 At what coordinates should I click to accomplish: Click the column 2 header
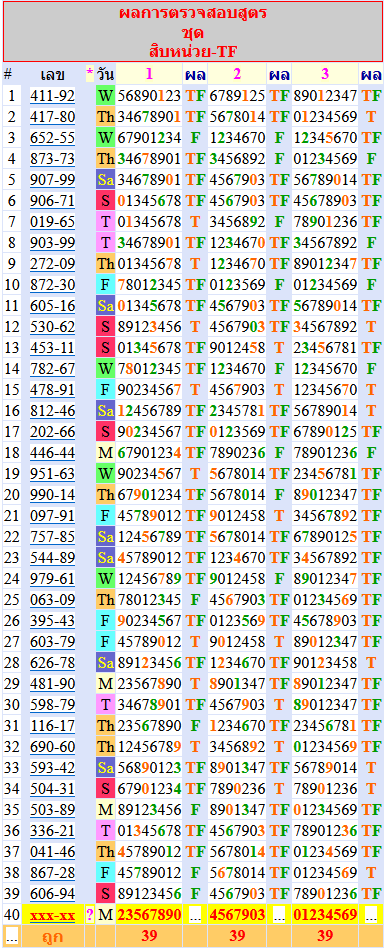pos(237,74)
